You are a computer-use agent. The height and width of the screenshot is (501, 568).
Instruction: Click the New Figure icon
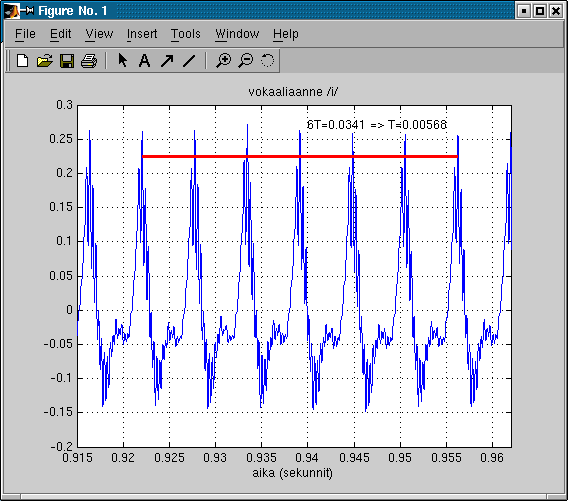(22, 60)
